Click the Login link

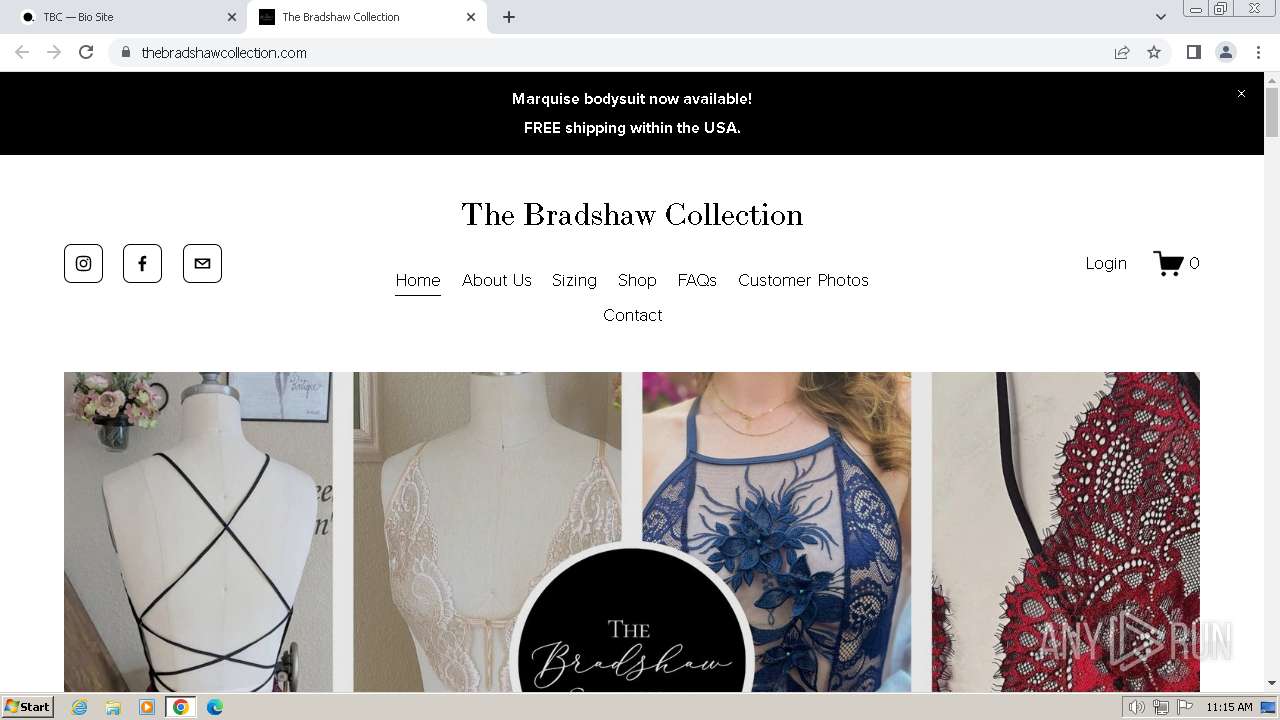(x=1106, y=263)
